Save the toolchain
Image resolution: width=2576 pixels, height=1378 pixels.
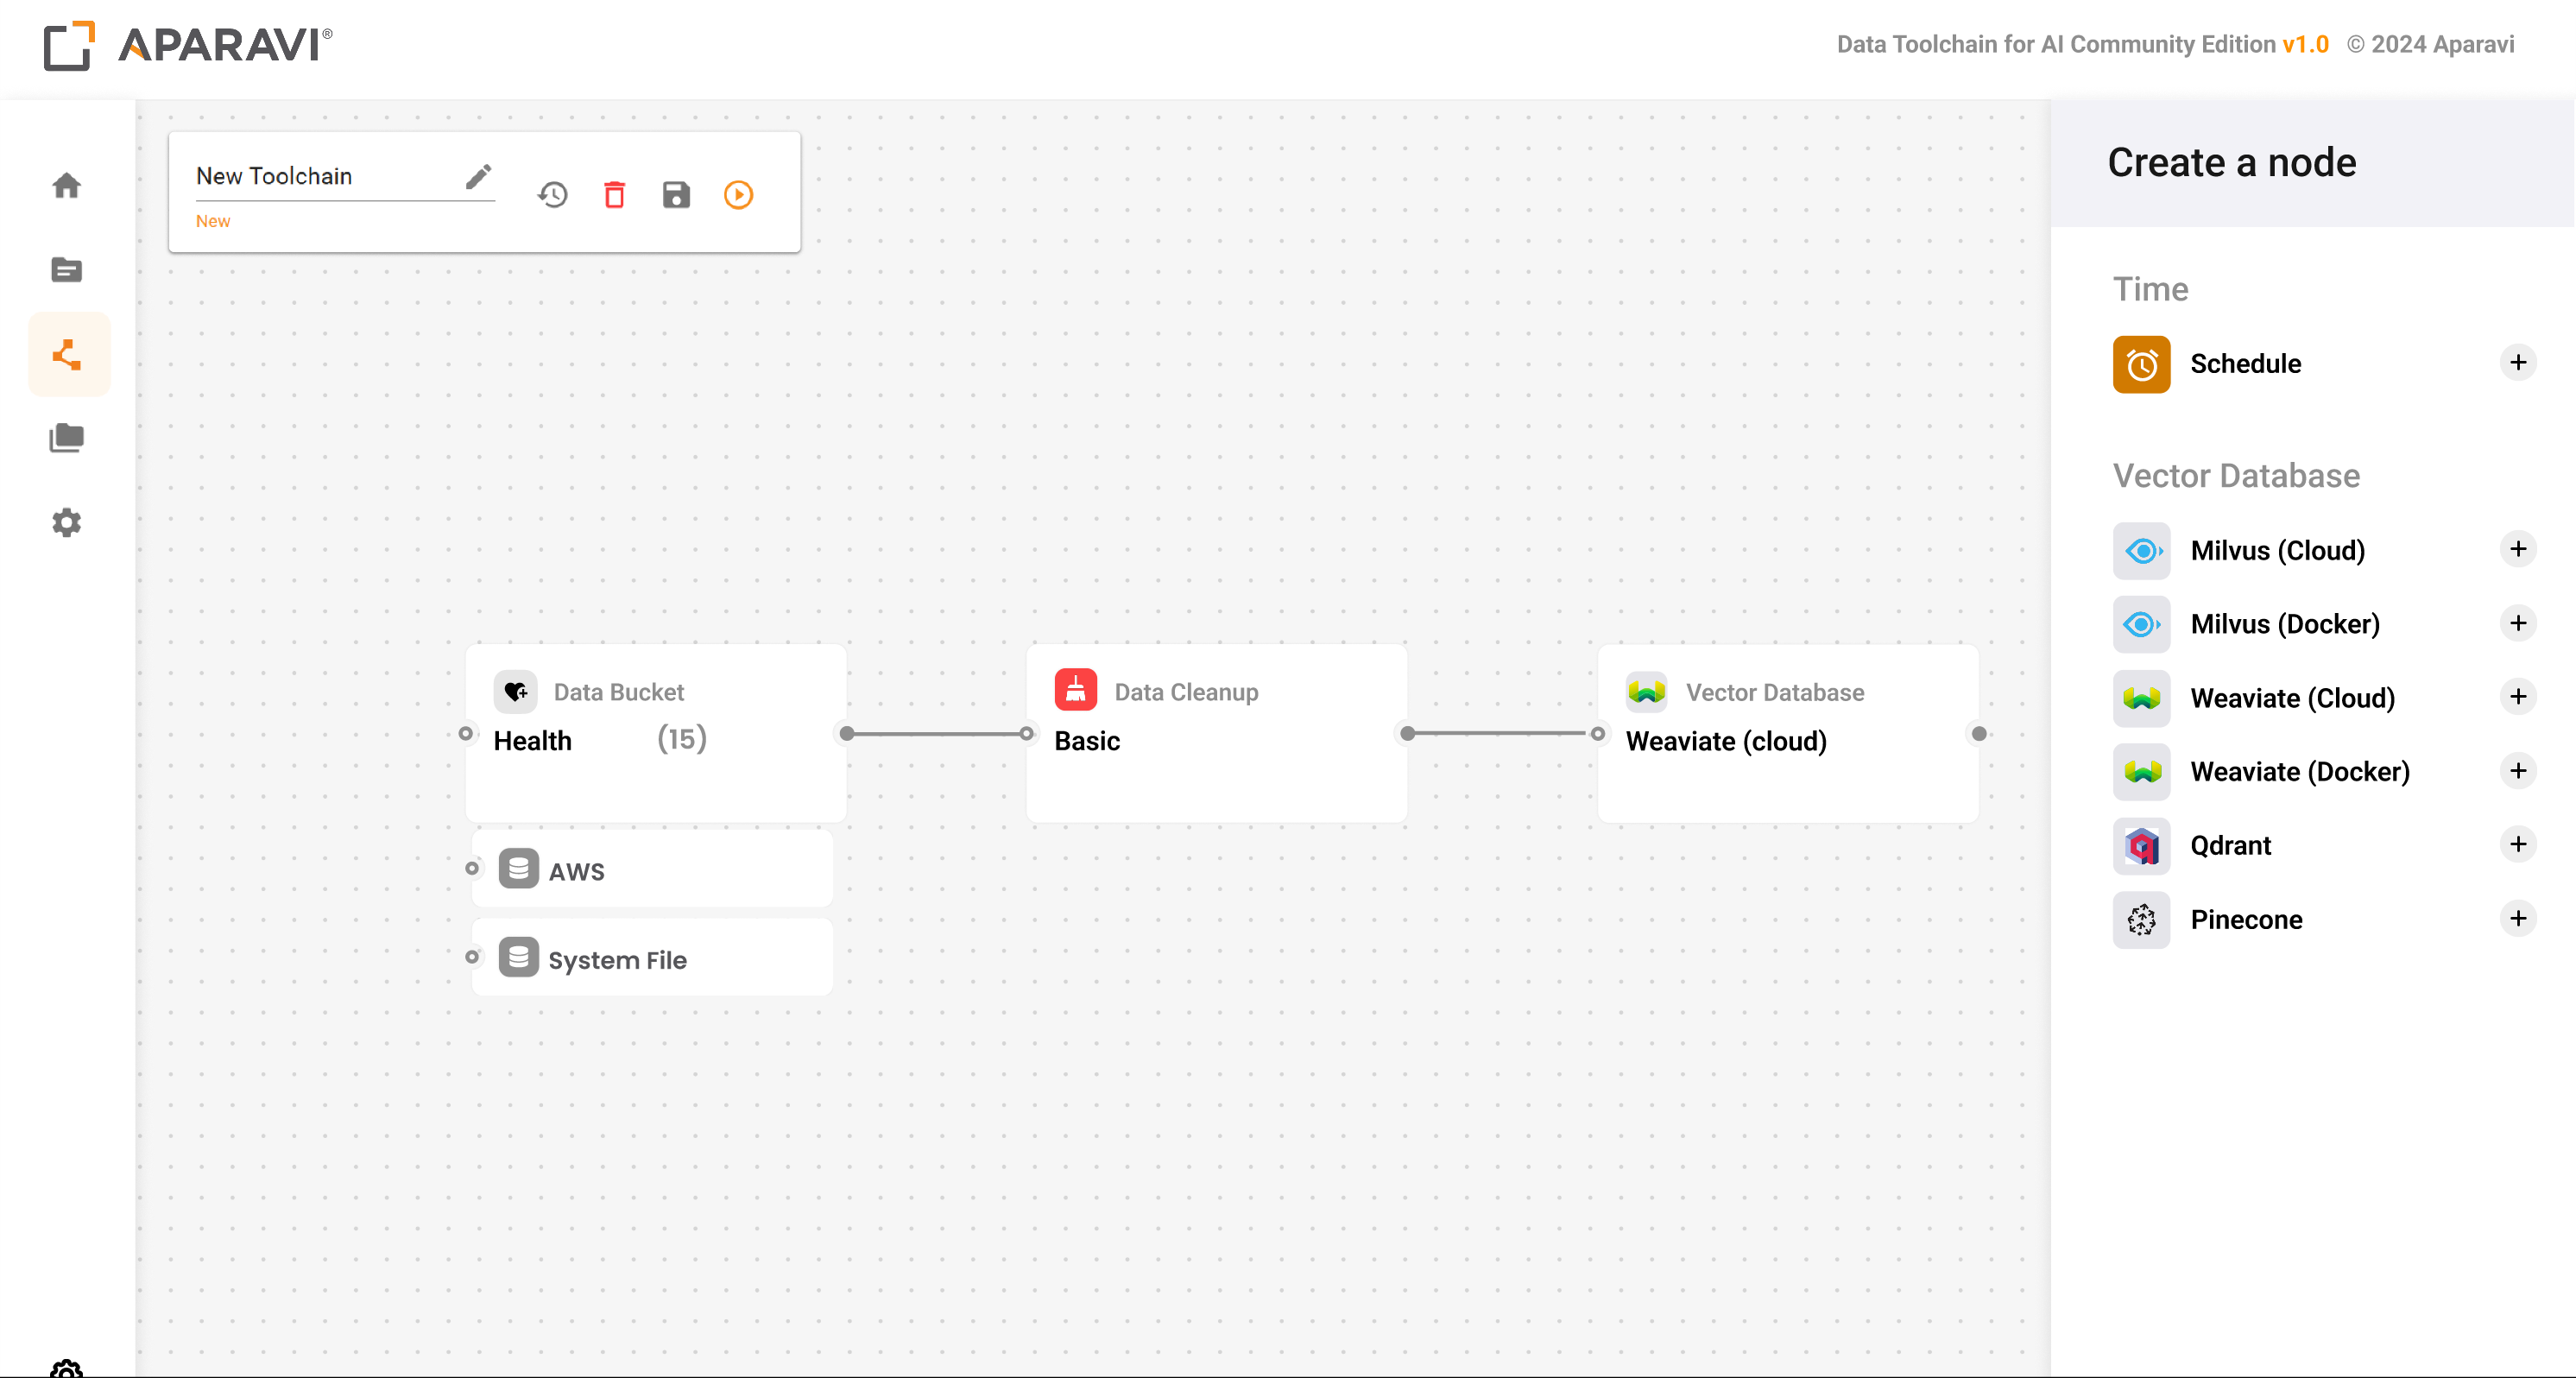(677, 195)
